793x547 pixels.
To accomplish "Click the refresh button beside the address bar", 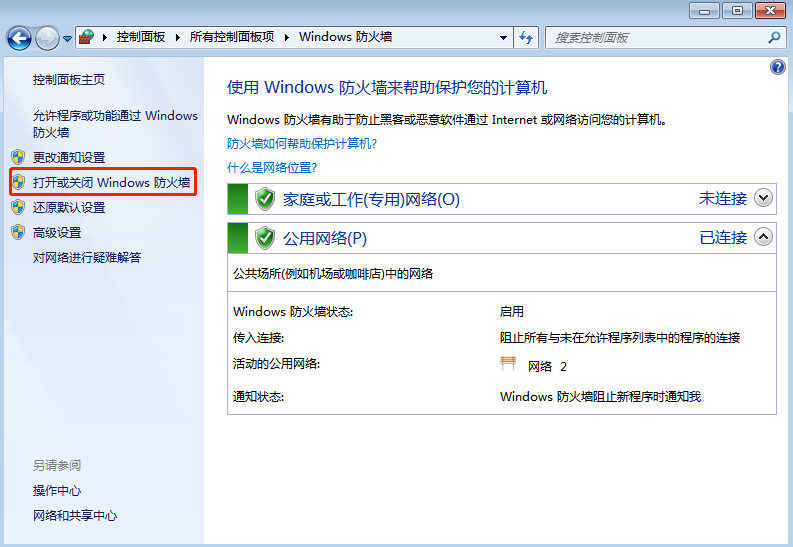I will click(x=527, y=37).
